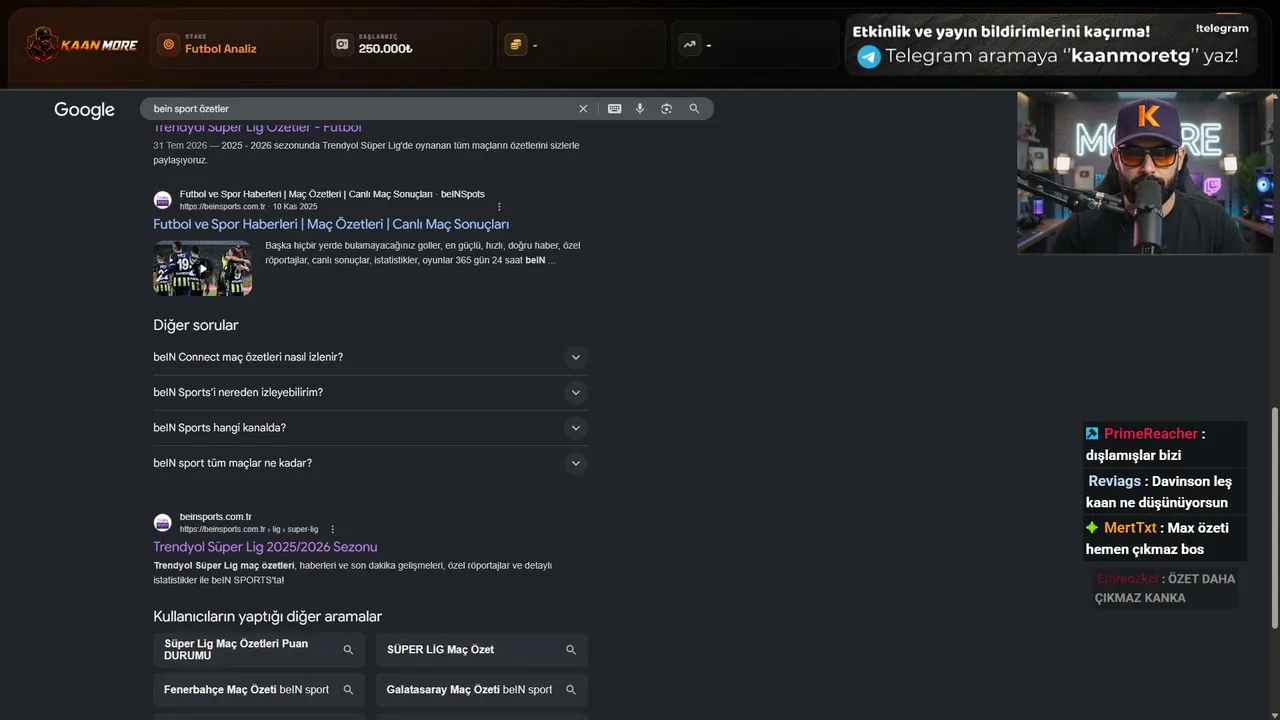The width and height of the screenshot is (1280, 720).
Task: Click the '250.000₺' starting balance value
Action: 386,49
